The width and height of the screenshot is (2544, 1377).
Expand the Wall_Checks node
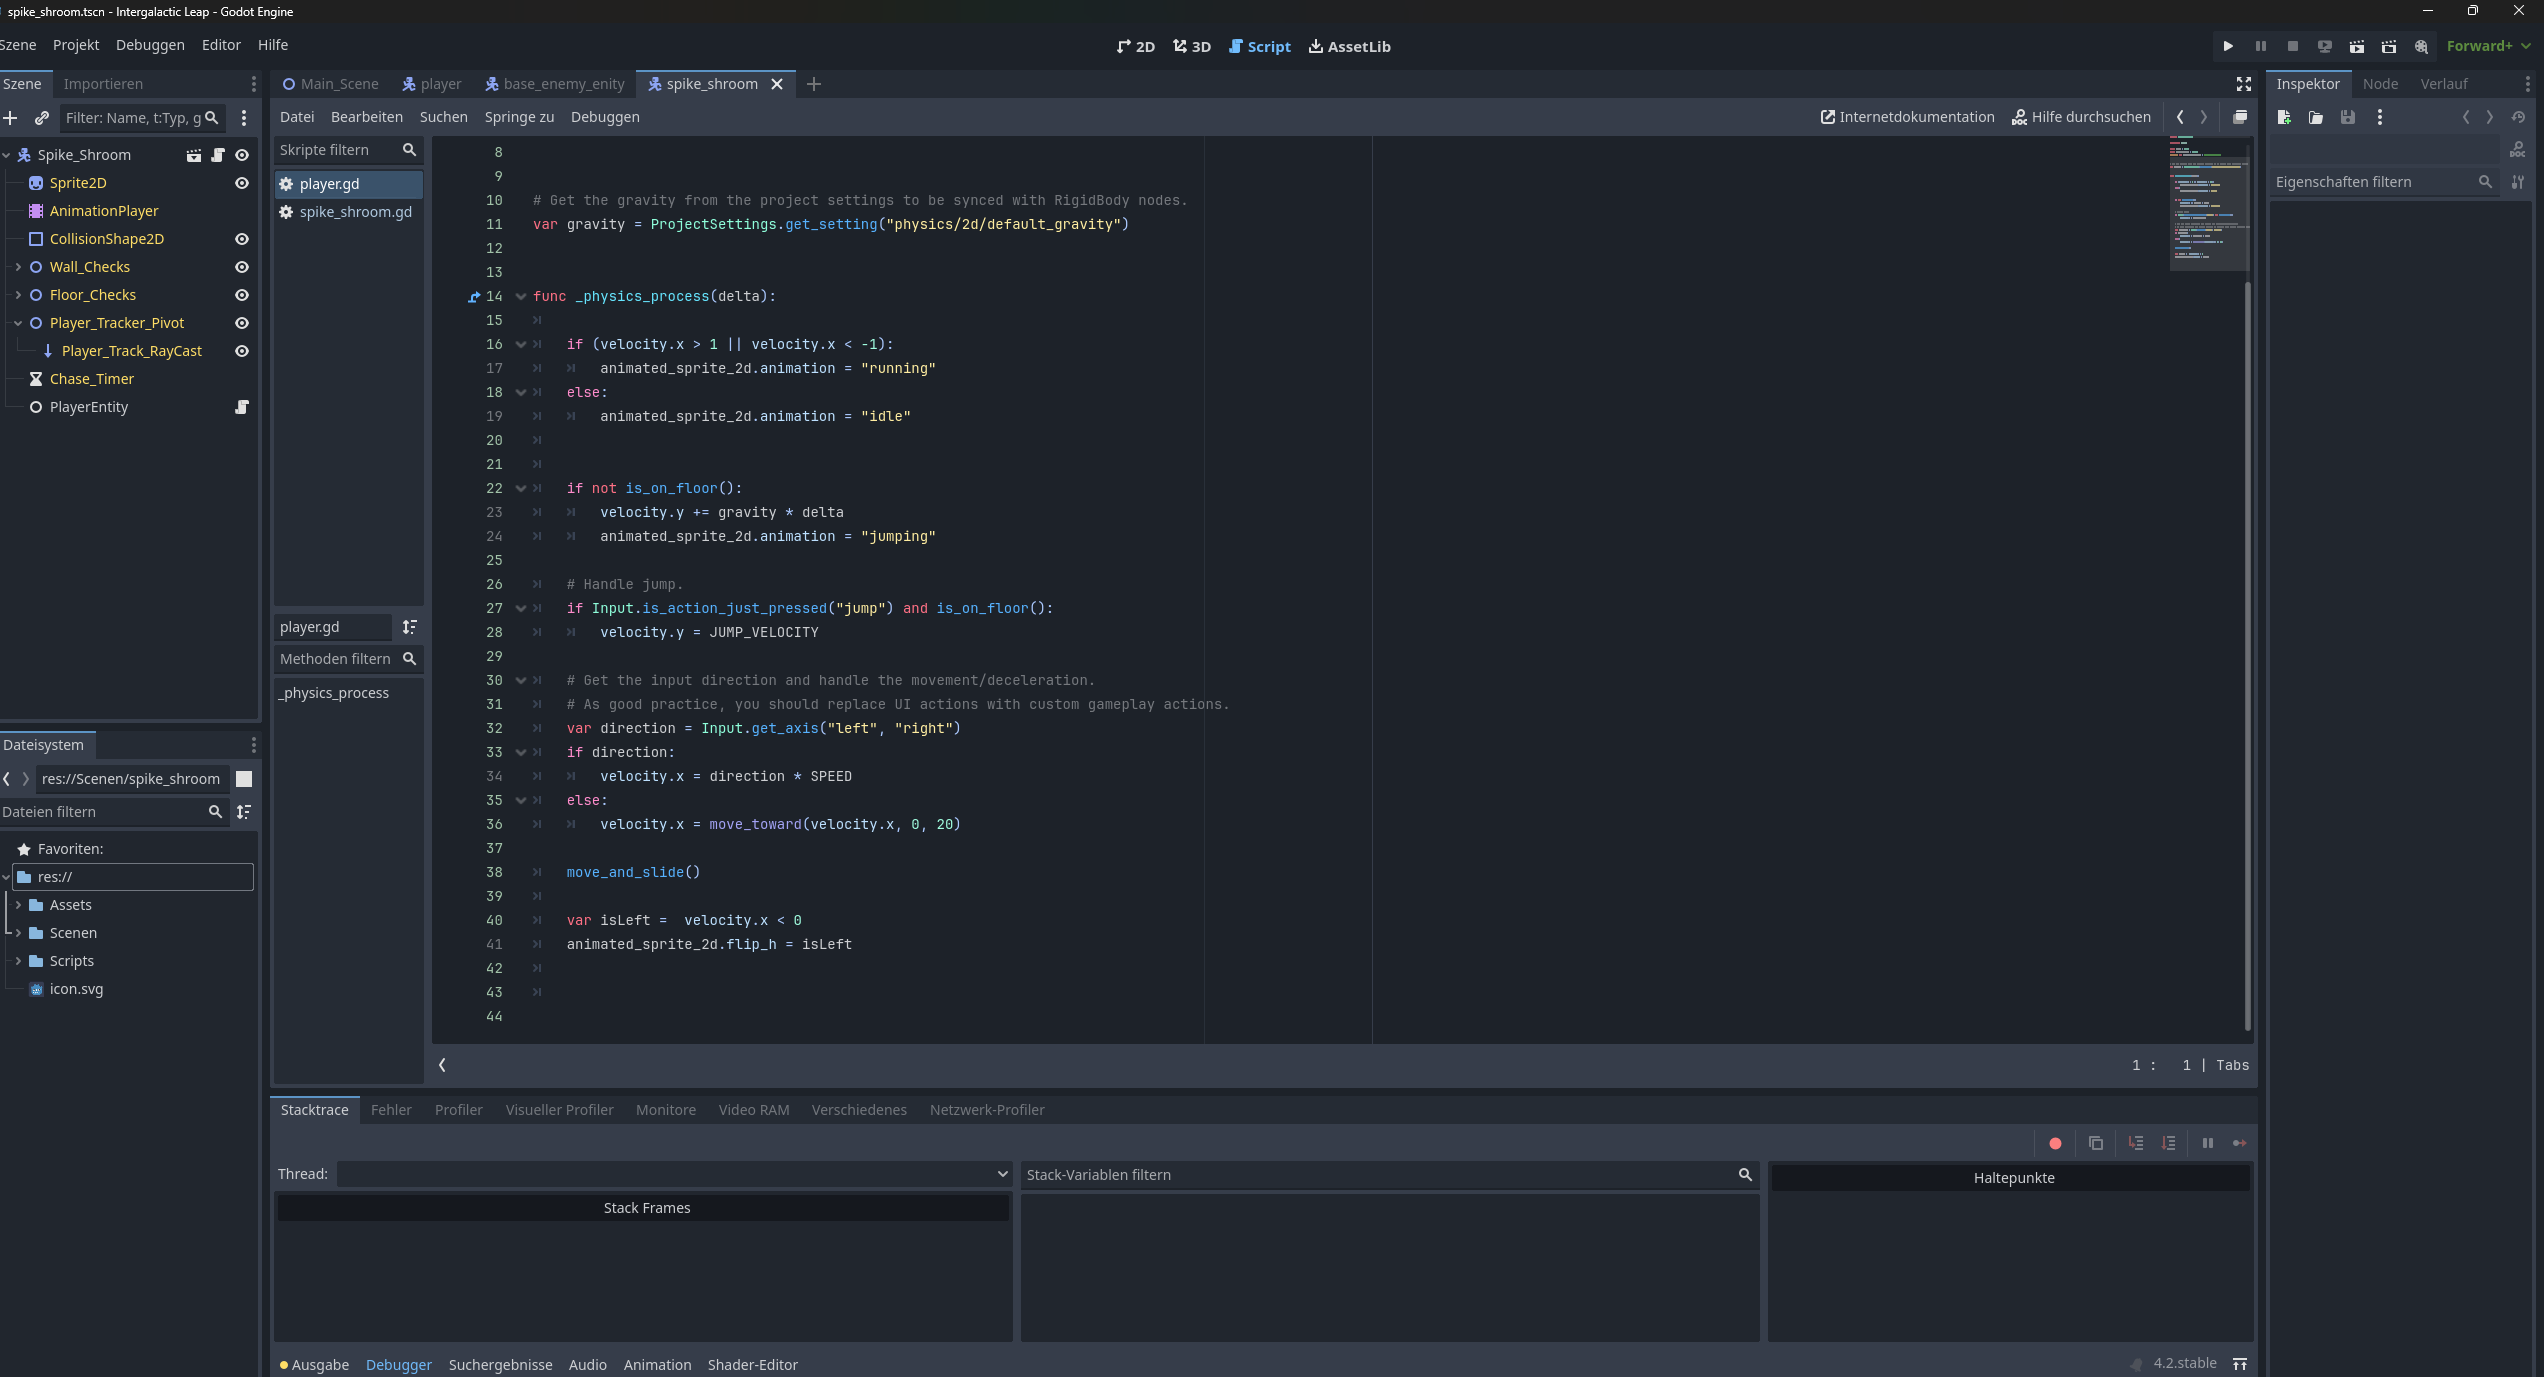point(18,267)
